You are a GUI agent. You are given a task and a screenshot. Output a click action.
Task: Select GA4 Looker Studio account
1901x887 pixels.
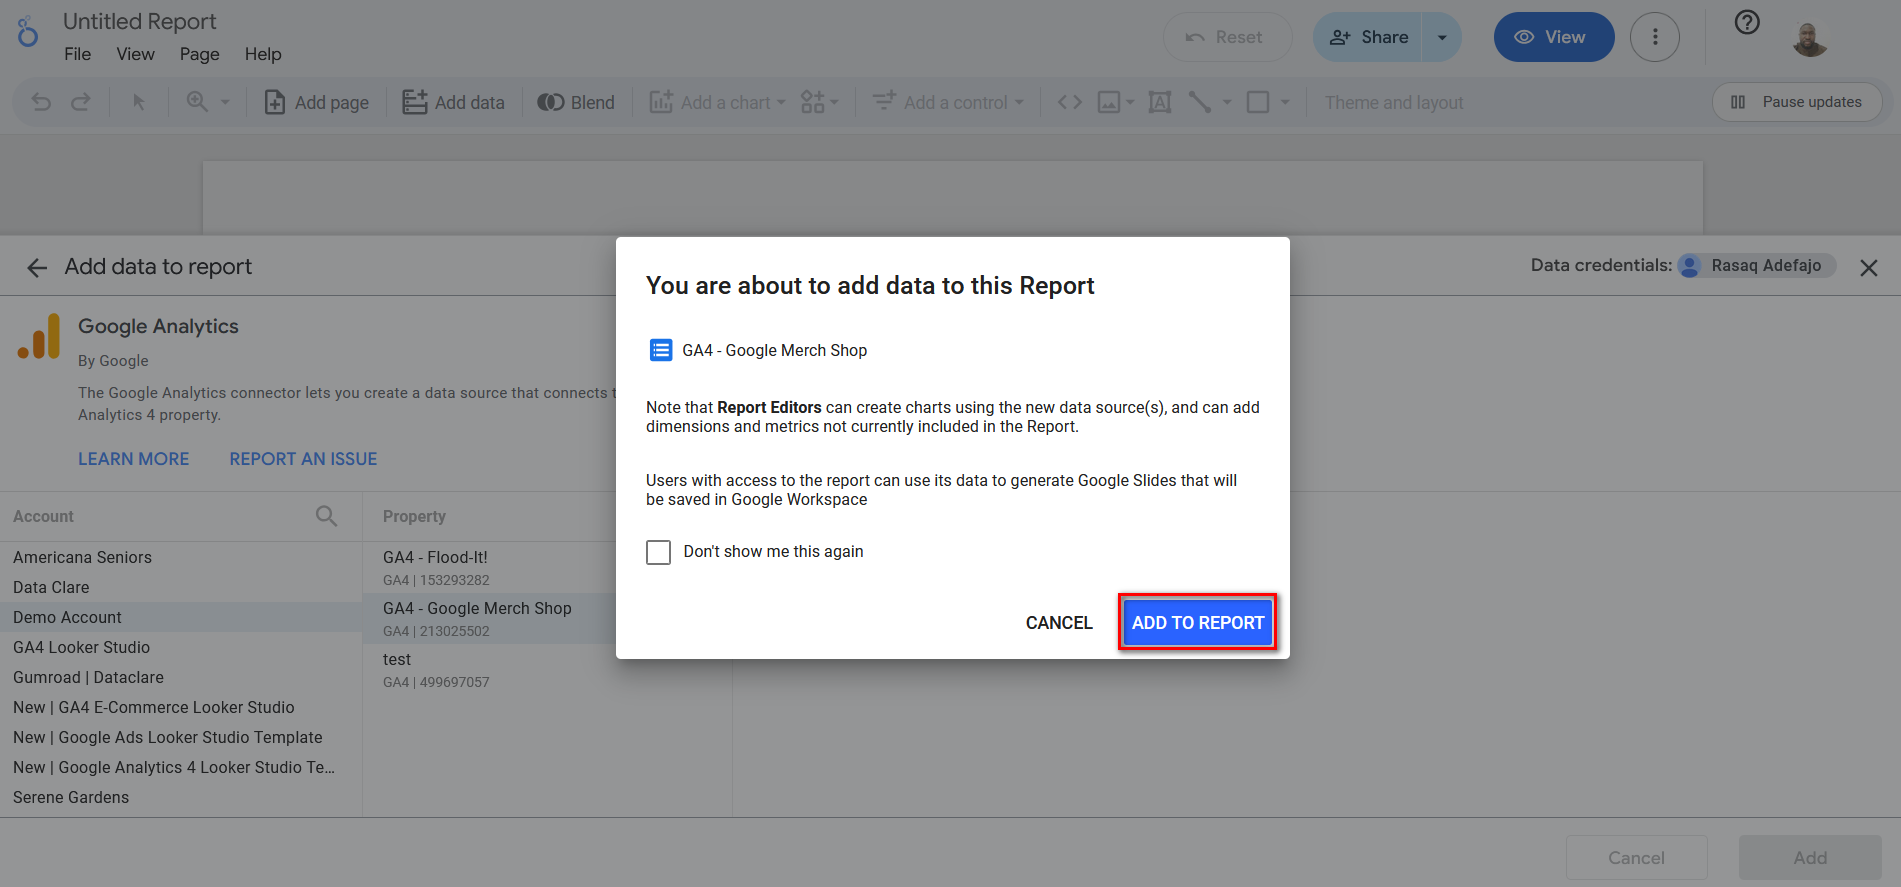[x=181, y=647]
